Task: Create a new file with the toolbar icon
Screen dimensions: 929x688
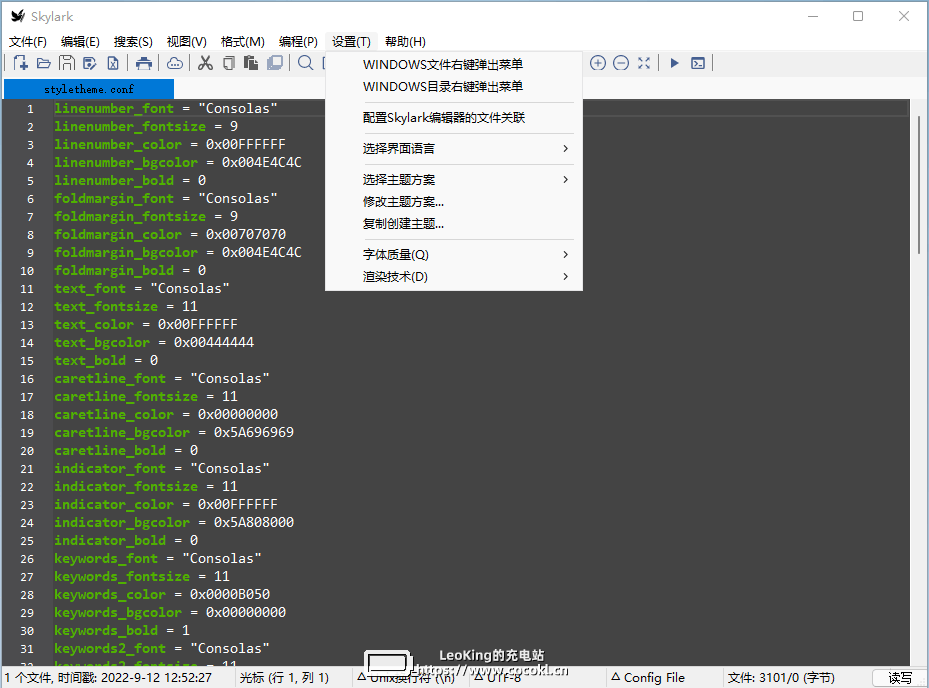Action: point(20,63)
